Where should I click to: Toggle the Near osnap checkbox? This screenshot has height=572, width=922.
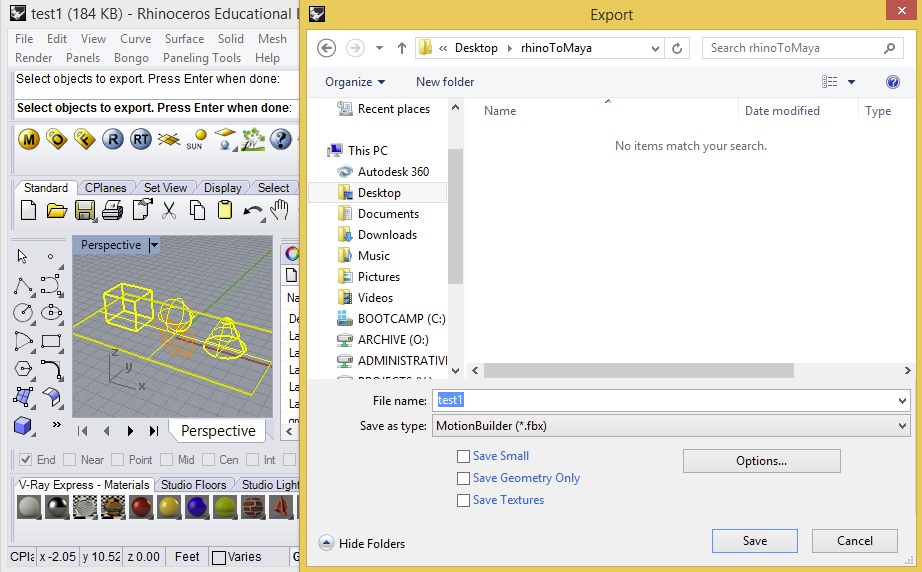pyautogui.click(x=69, y=460)
